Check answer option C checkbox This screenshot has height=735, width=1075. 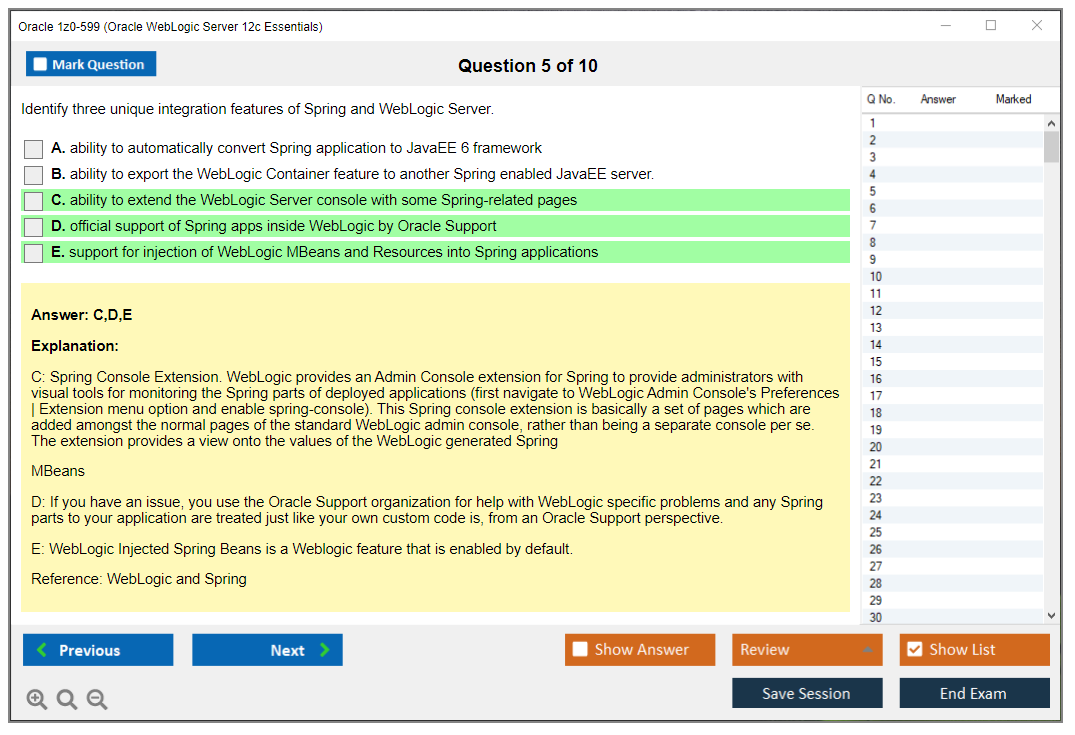(x=33, y=199)
